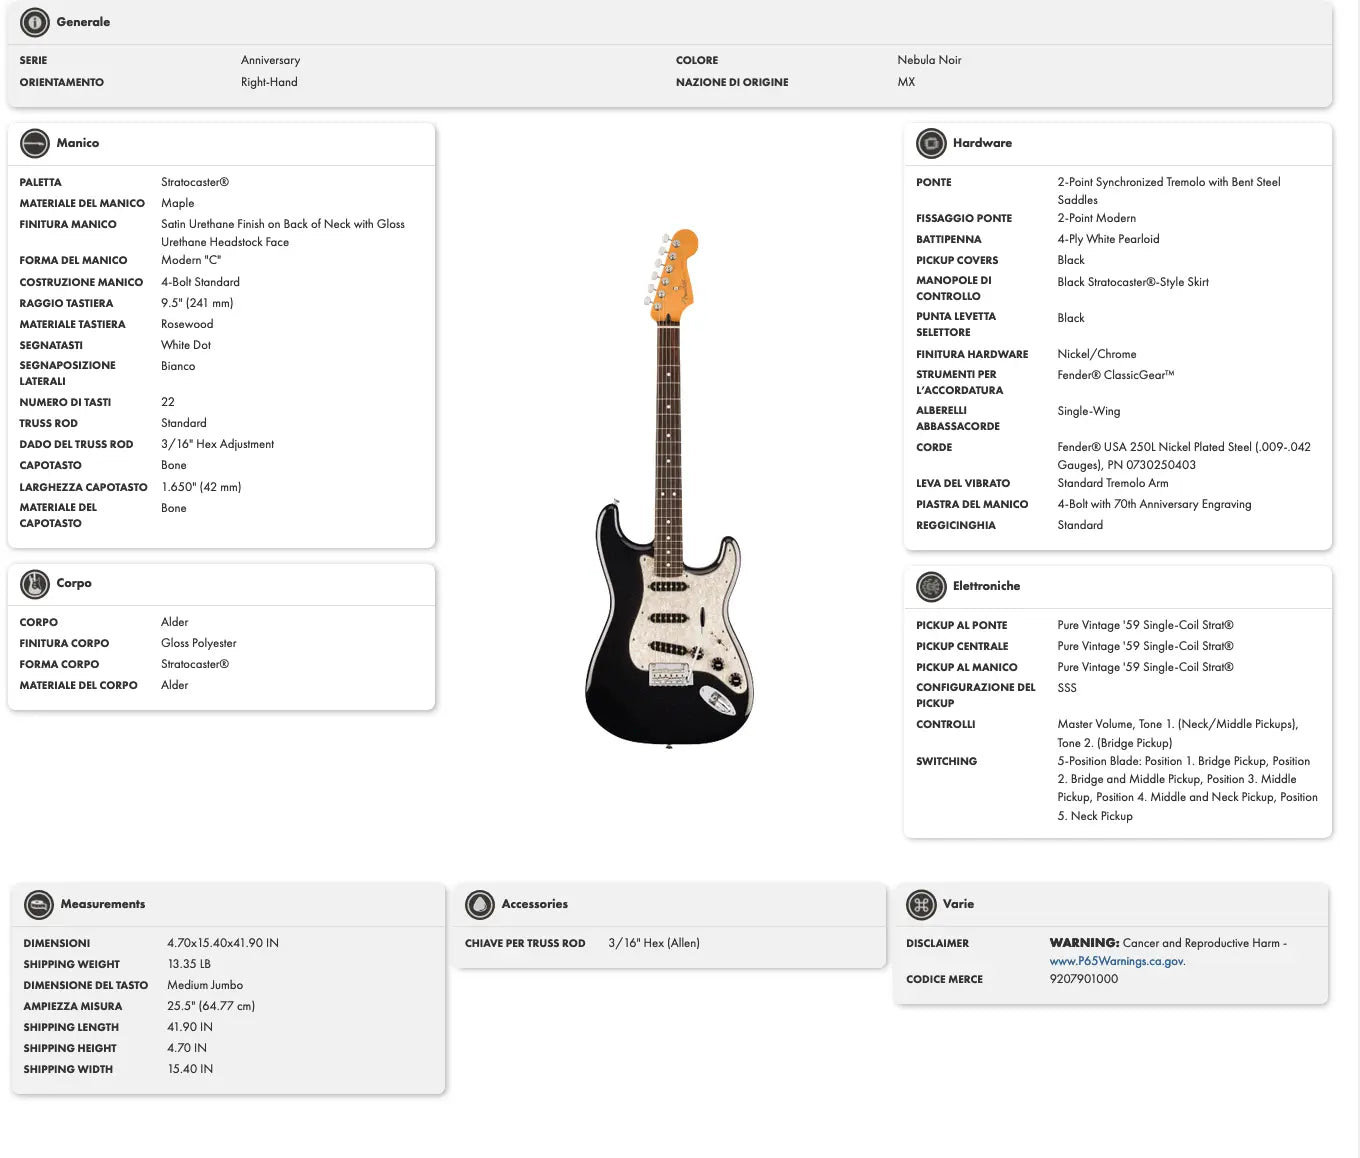This screenshot has height=1158, width=1360.
Task: Click the '3/16" Hex (Allen)' truss rod wrench value
Action: [x=654, y=943]
